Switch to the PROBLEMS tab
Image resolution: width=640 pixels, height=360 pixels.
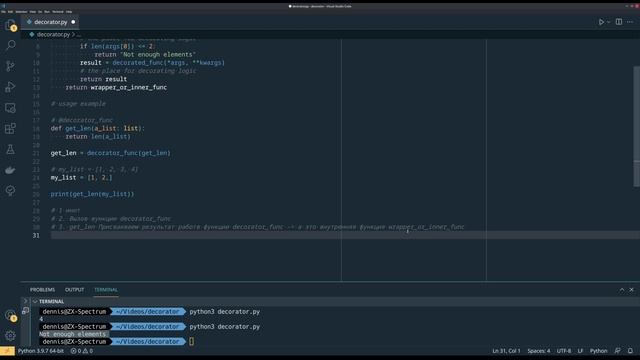pyautogui.click(x=42, y=290)
